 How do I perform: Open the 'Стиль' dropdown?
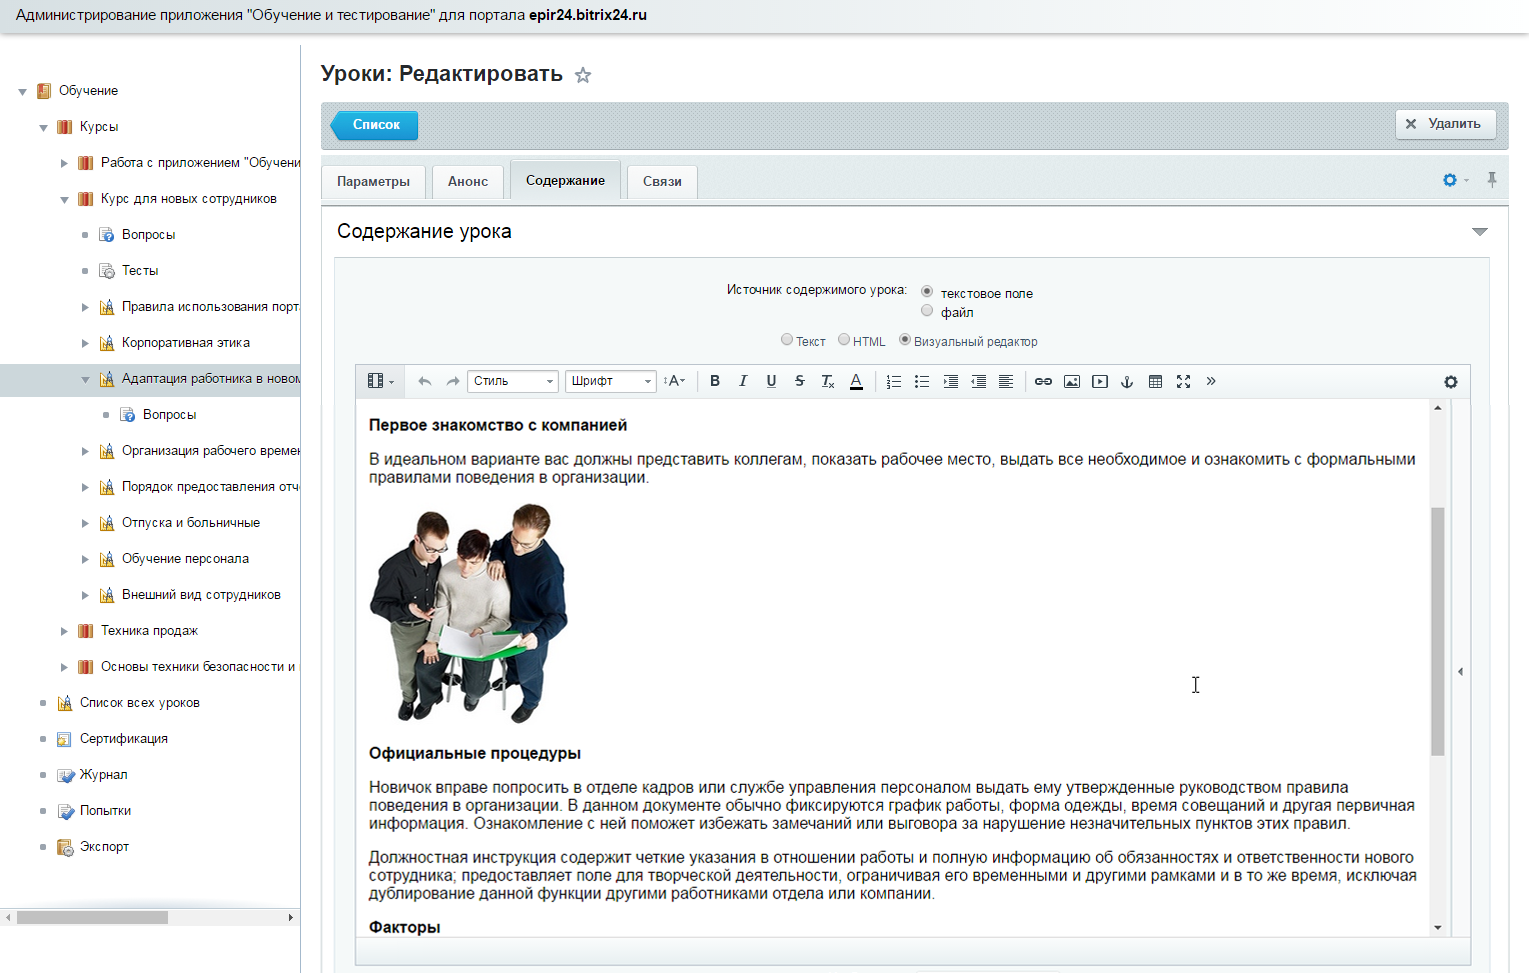click(513, 381)
